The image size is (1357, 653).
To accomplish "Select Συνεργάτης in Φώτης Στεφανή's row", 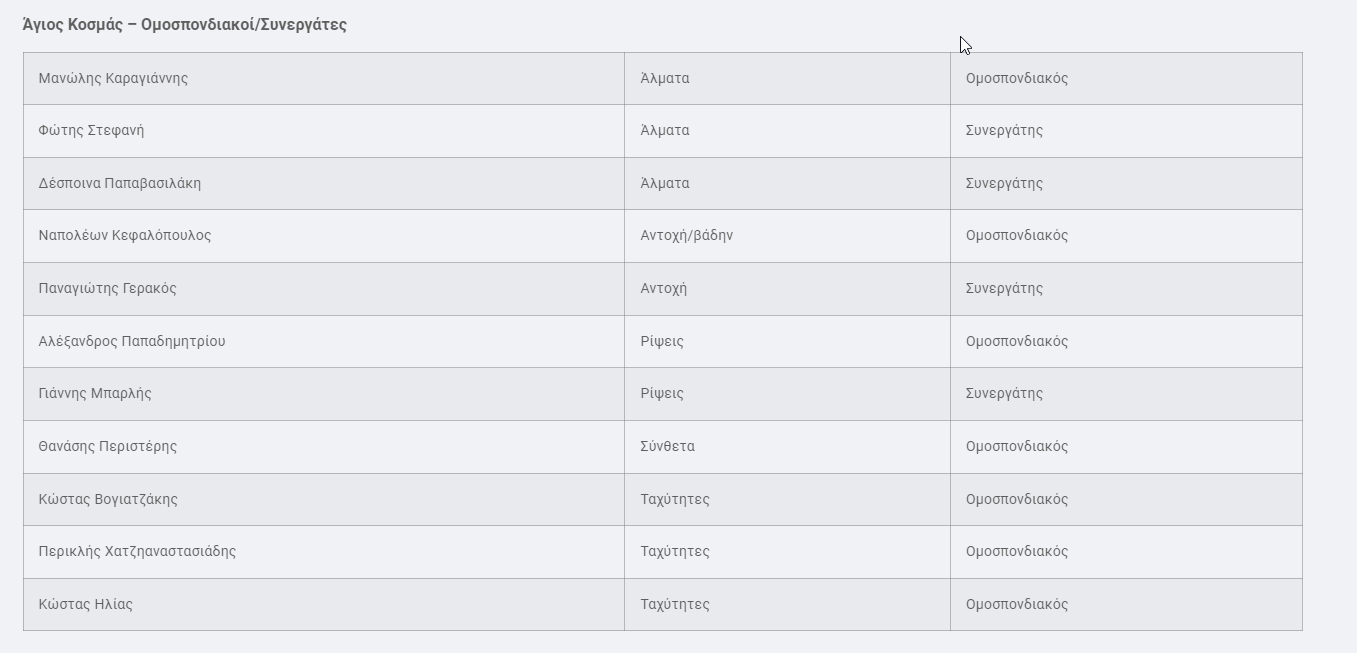I will (1004, 130).
